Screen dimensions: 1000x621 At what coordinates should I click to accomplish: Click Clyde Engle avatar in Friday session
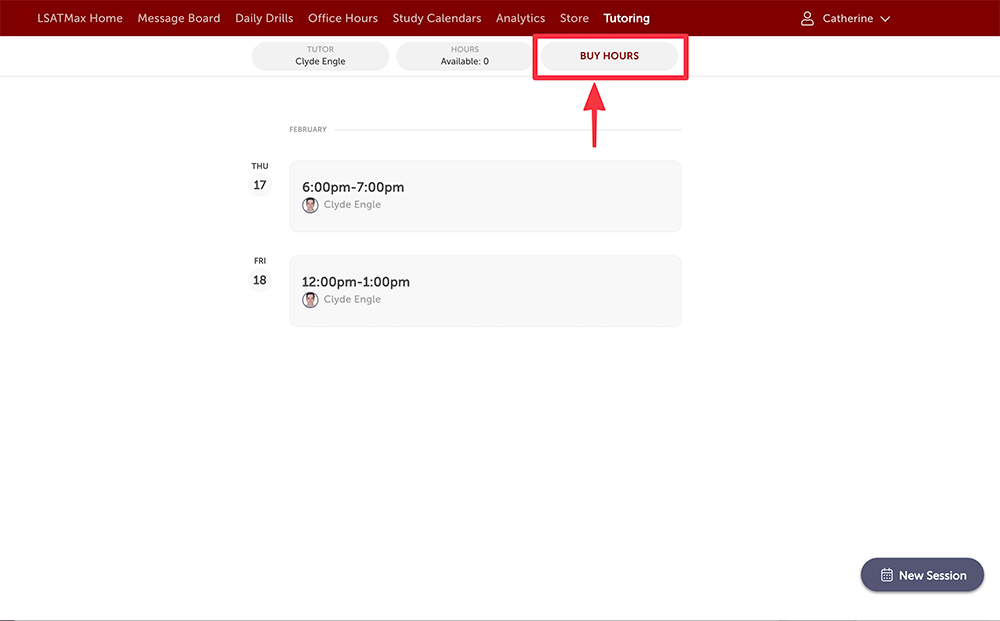pos(310,300)
